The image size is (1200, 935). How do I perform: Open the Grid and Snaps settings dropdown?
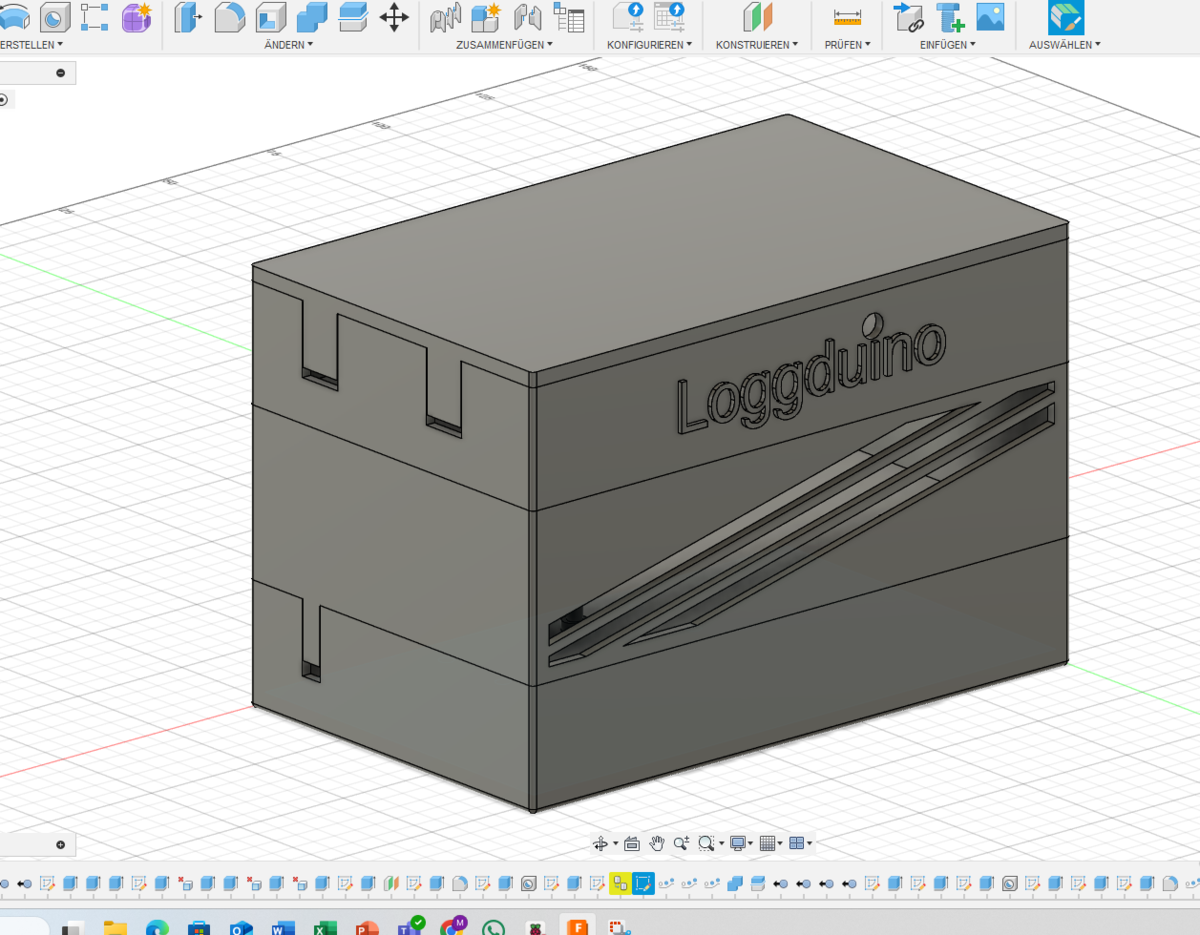[771, 843]
